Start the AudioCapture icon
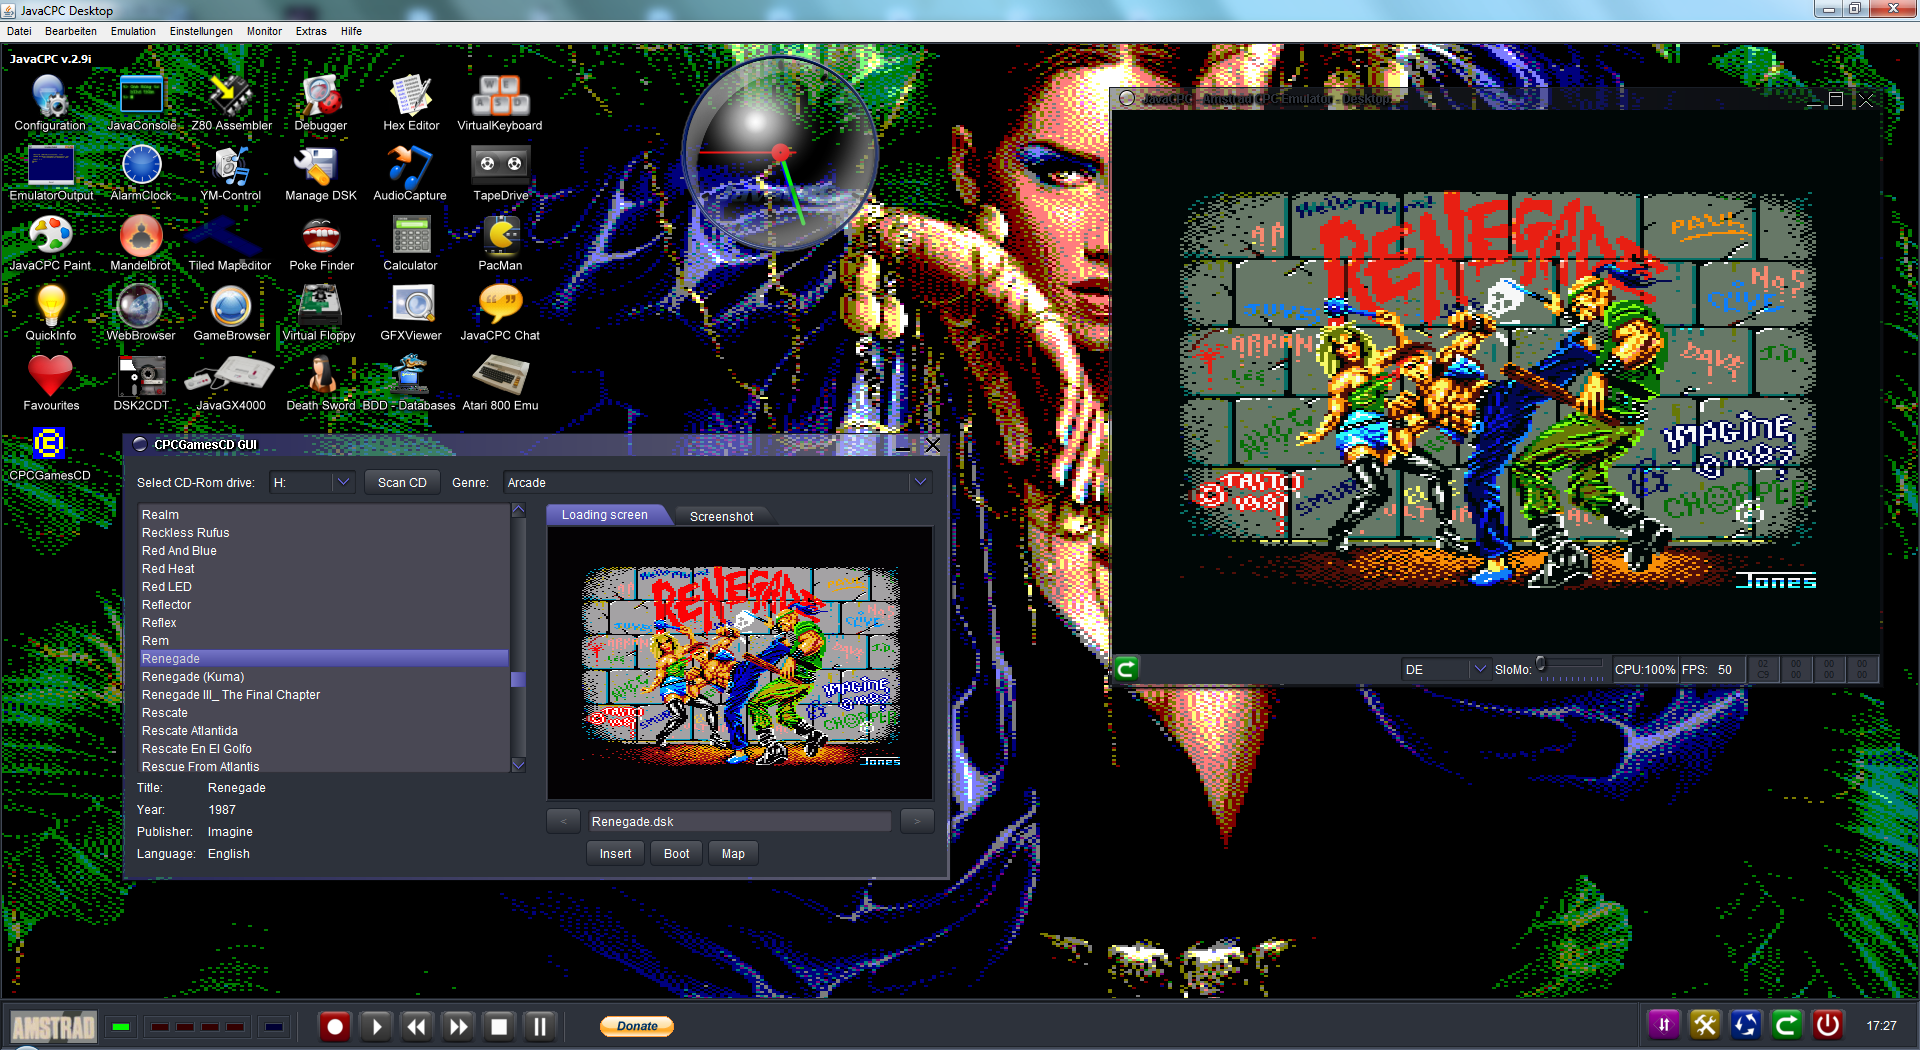1920x1050 pixels. tap(410, 173)
